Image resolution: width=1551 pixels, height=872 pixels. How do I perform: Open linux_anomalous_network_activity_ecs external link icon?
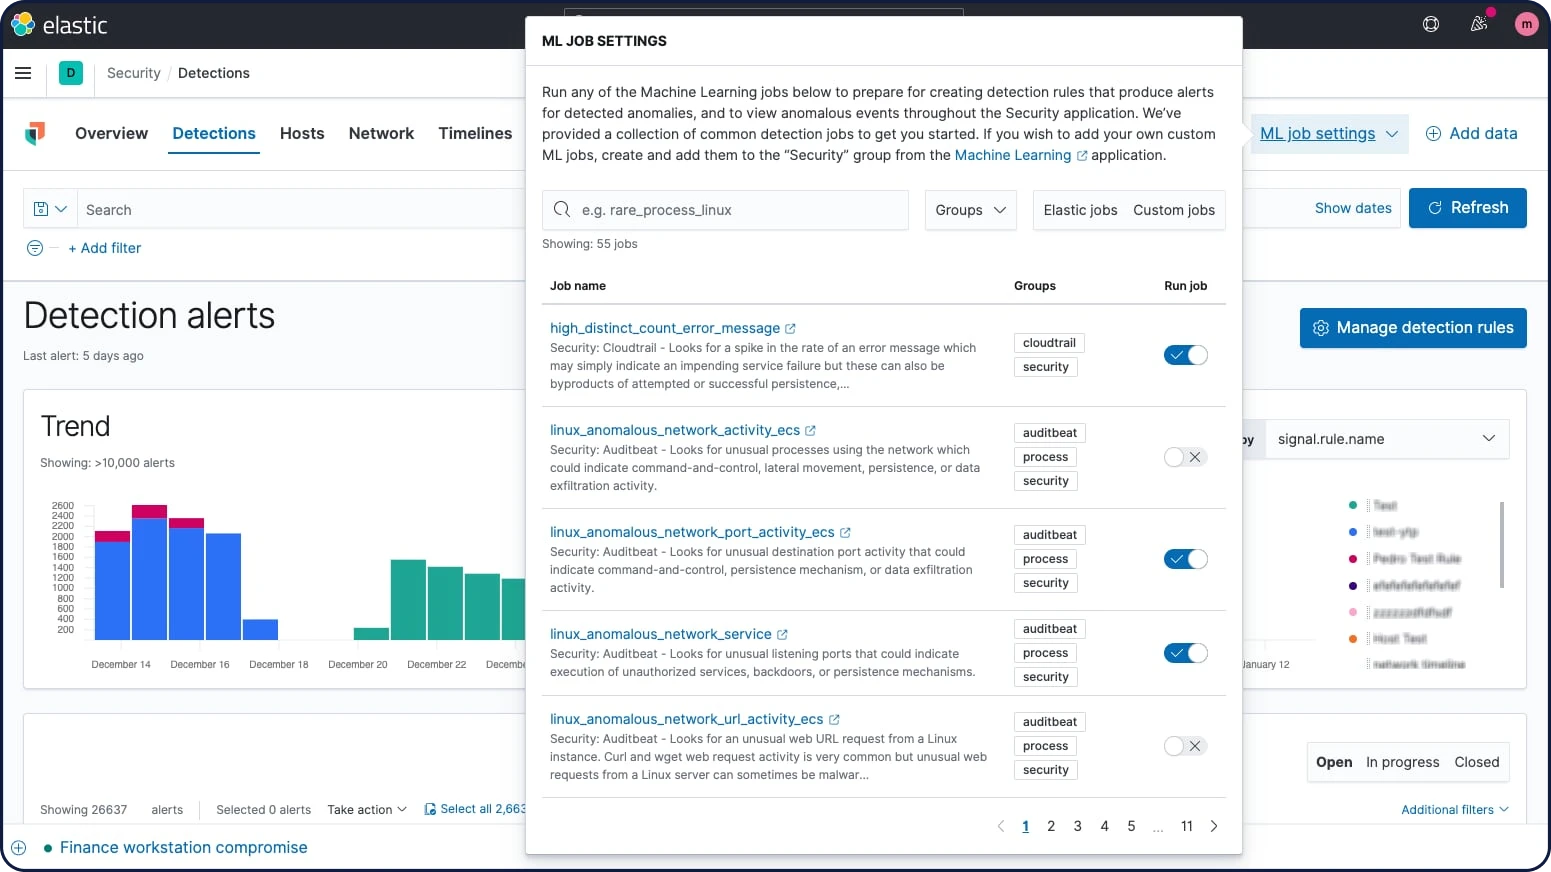[810, 431]
